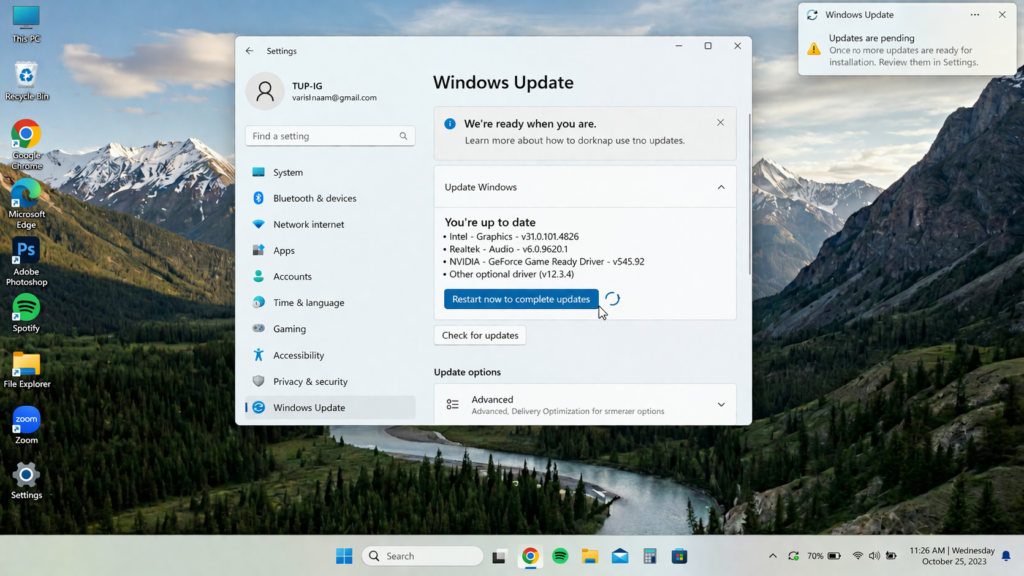Open the Privacy & security section
Viewport: 1024px width, 576px height.
[x=310, y=381]
